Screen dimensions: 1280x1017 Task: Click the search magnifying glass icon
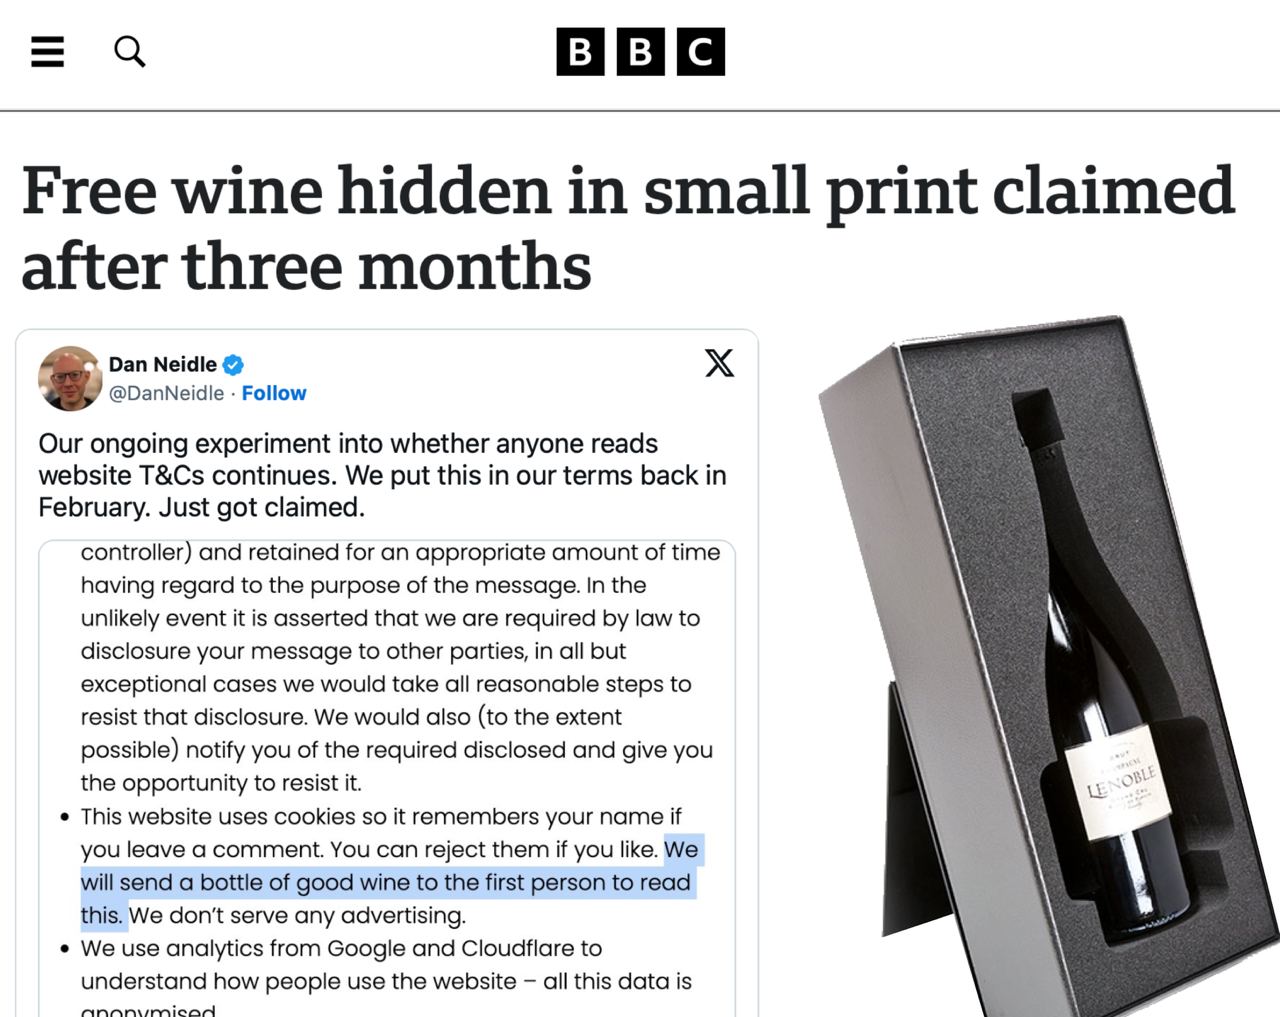pos(130,51)
